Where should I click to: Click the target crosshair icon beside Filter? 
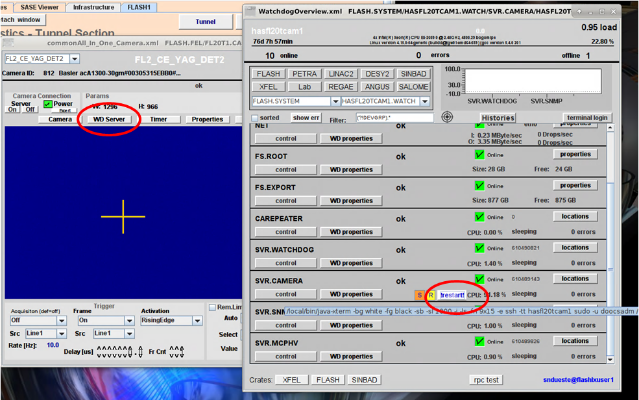pyautogui.click(x=447, y=117)
